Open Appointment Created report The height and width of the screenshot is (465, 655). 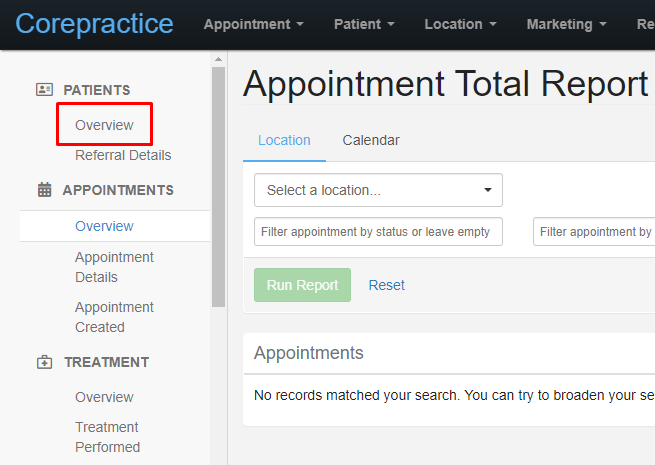pos(114,317)
